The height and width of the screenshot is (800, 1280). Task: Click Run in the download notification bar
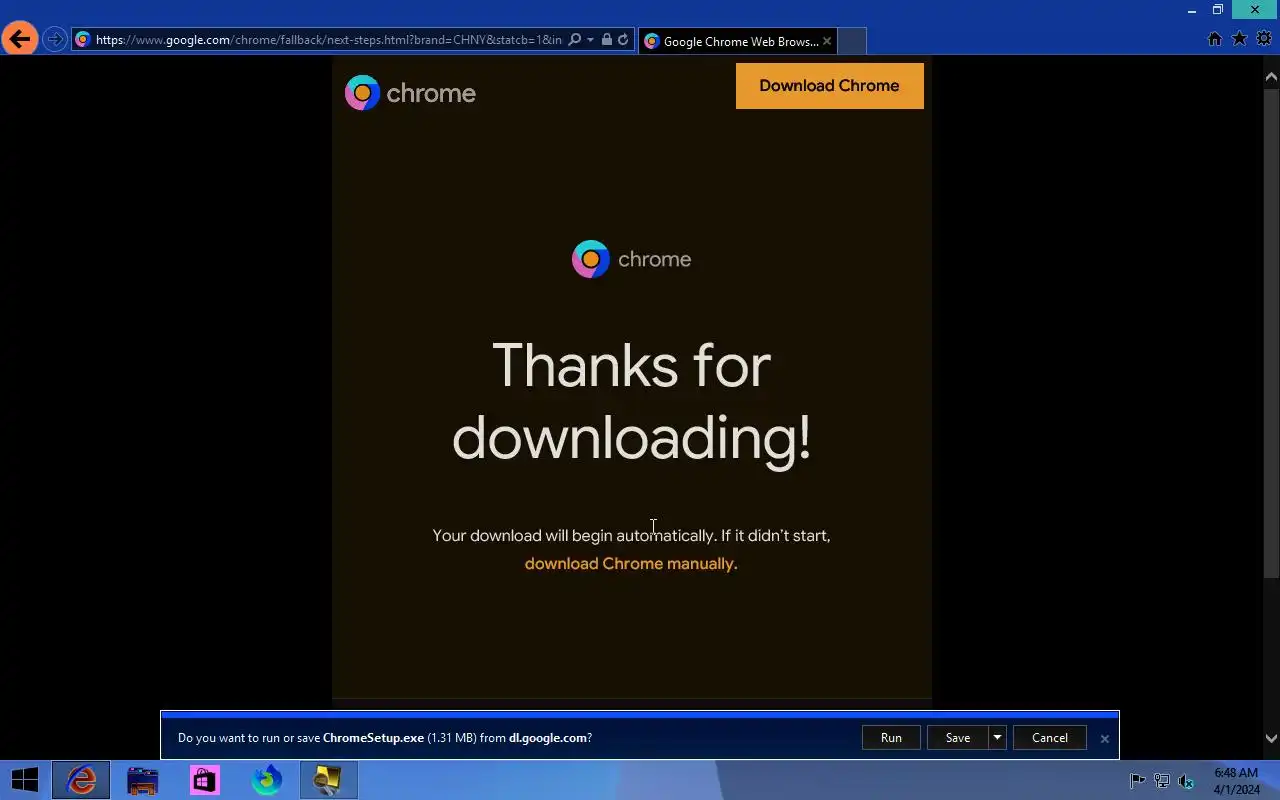coord(891,738)
